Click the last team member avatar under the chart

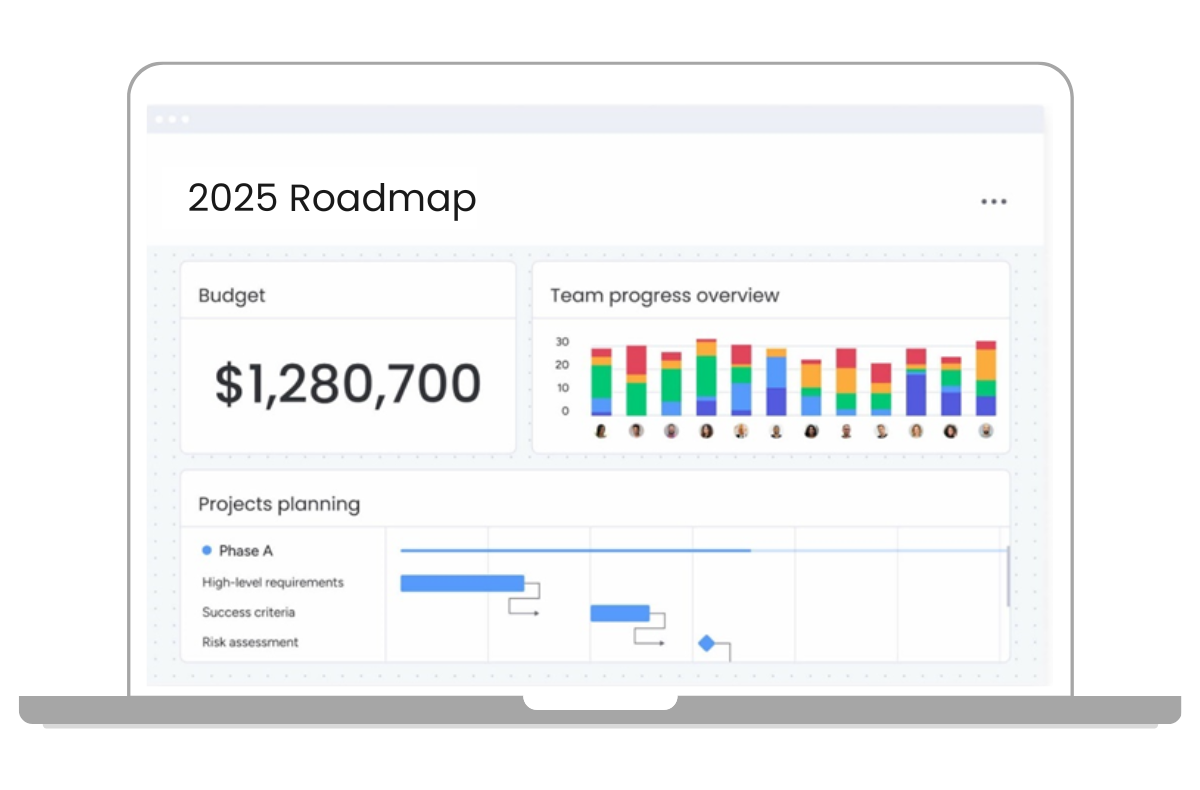tap(986, 431)
